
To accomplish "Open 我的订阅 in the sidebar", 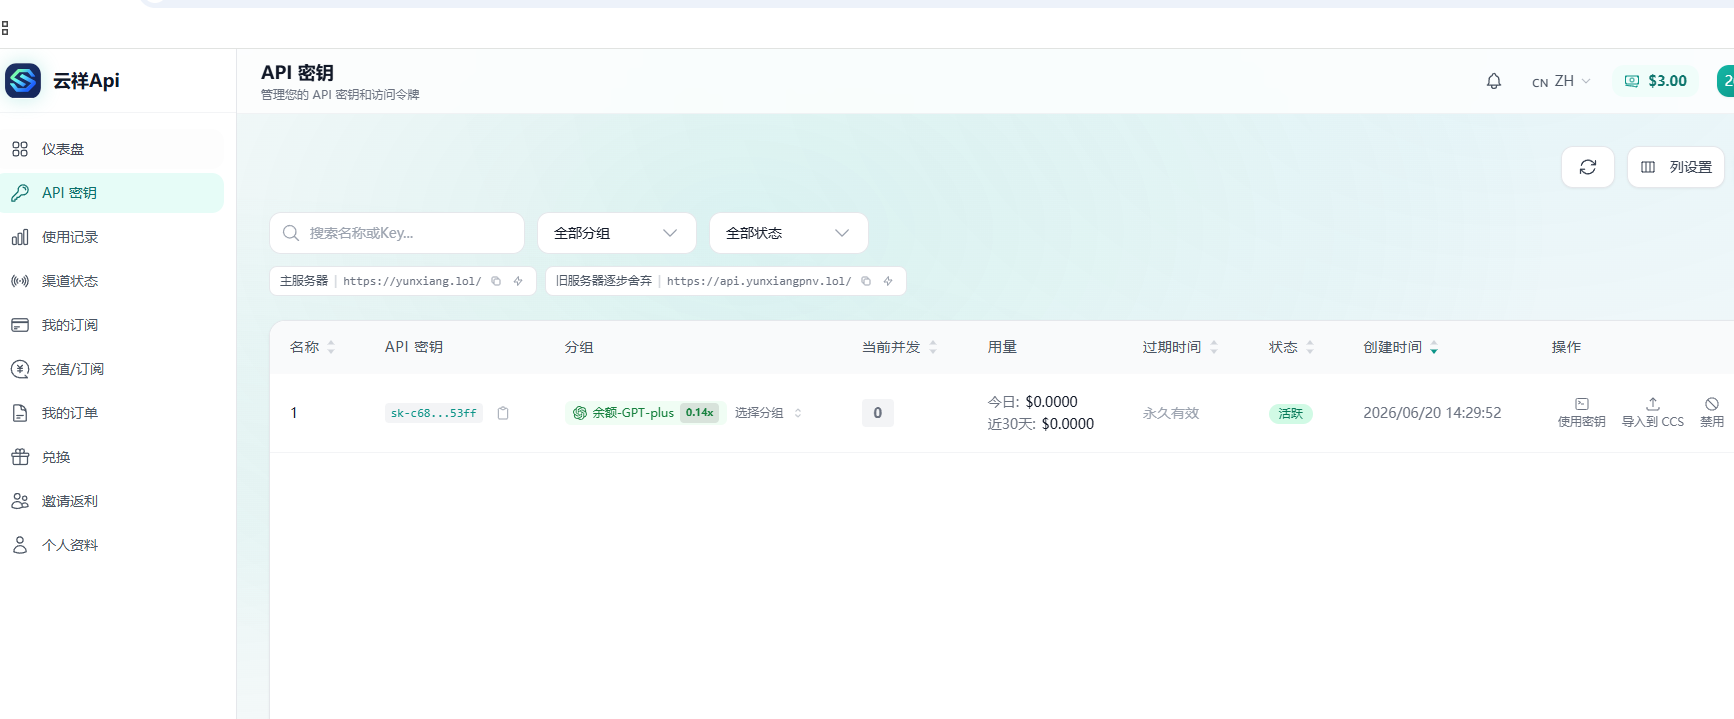I will 112,325.
